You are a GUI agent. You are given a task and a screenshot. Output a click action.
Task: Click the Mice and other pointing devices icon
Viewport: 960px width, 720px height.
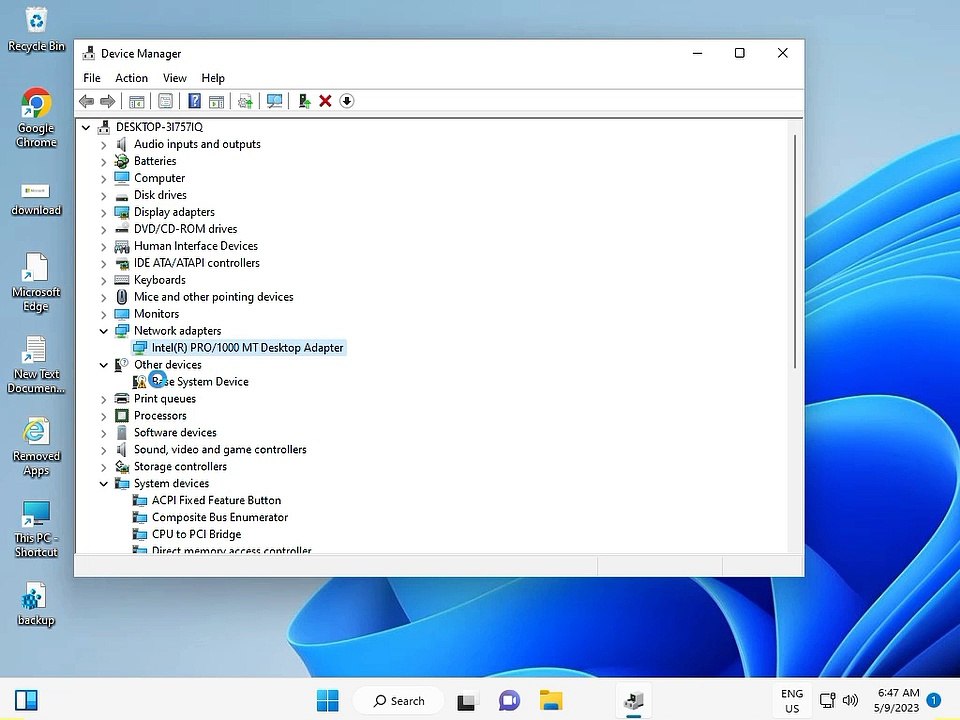[122, 297]
